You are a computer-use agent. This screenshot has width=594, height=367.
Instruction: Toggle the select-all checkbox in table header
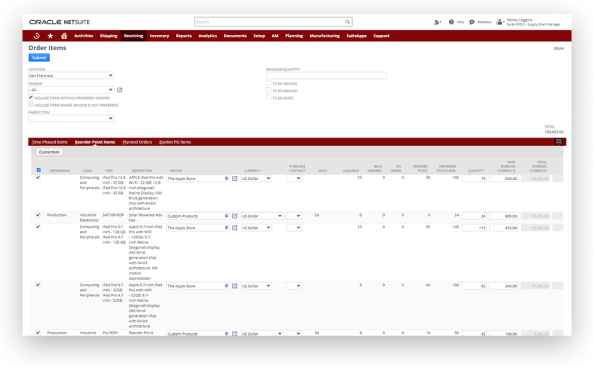tap(38, 170)
